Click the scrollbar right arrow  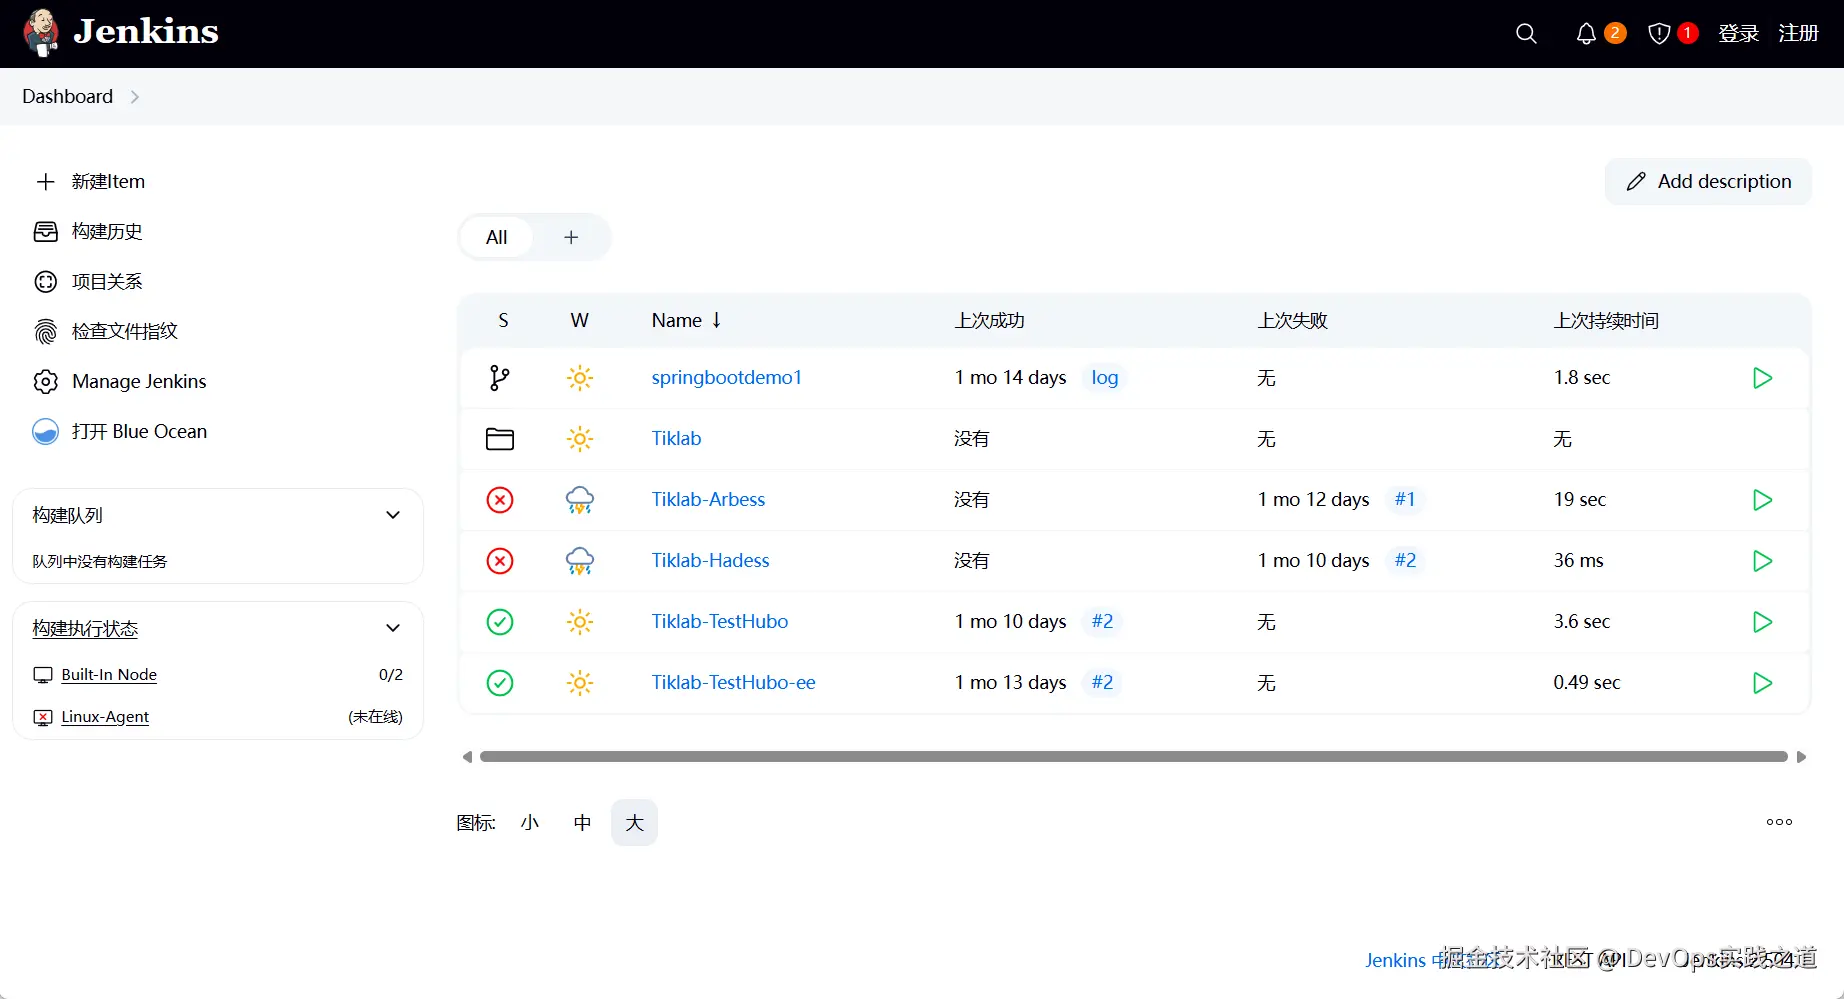1801,757
